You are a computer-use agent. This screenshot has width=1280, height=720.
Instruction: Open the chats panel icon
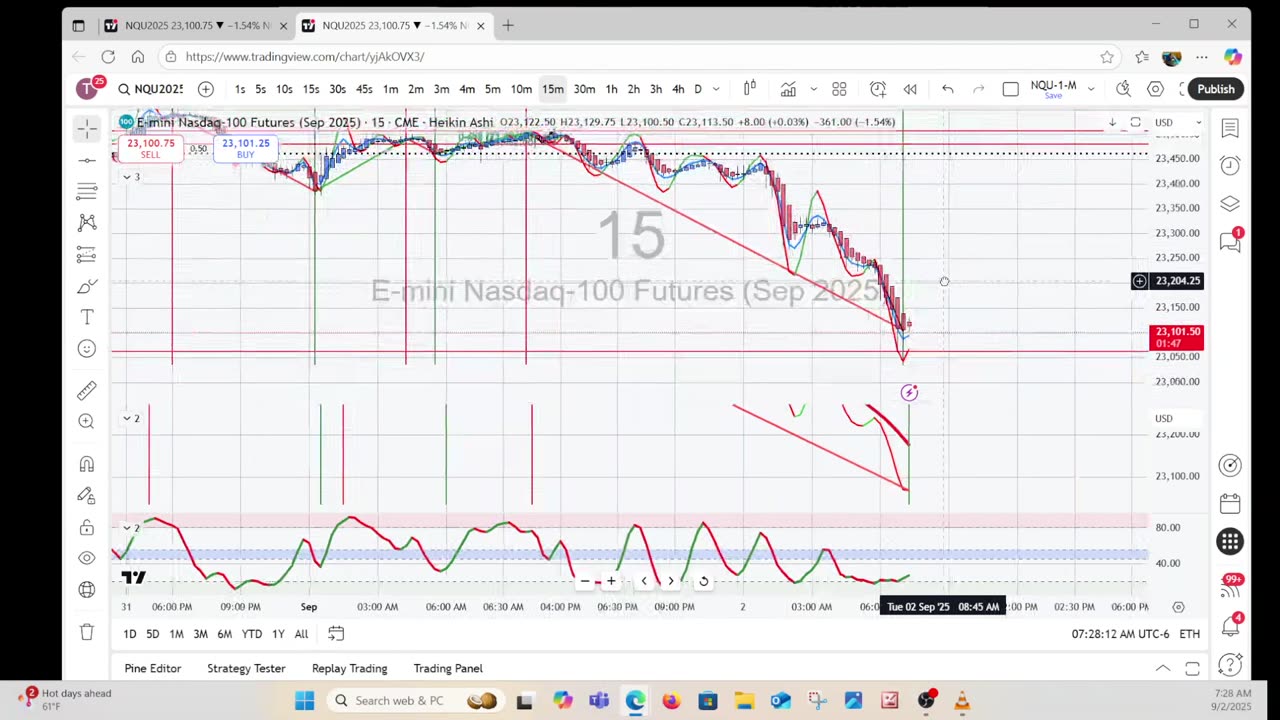click(1230, 241)
